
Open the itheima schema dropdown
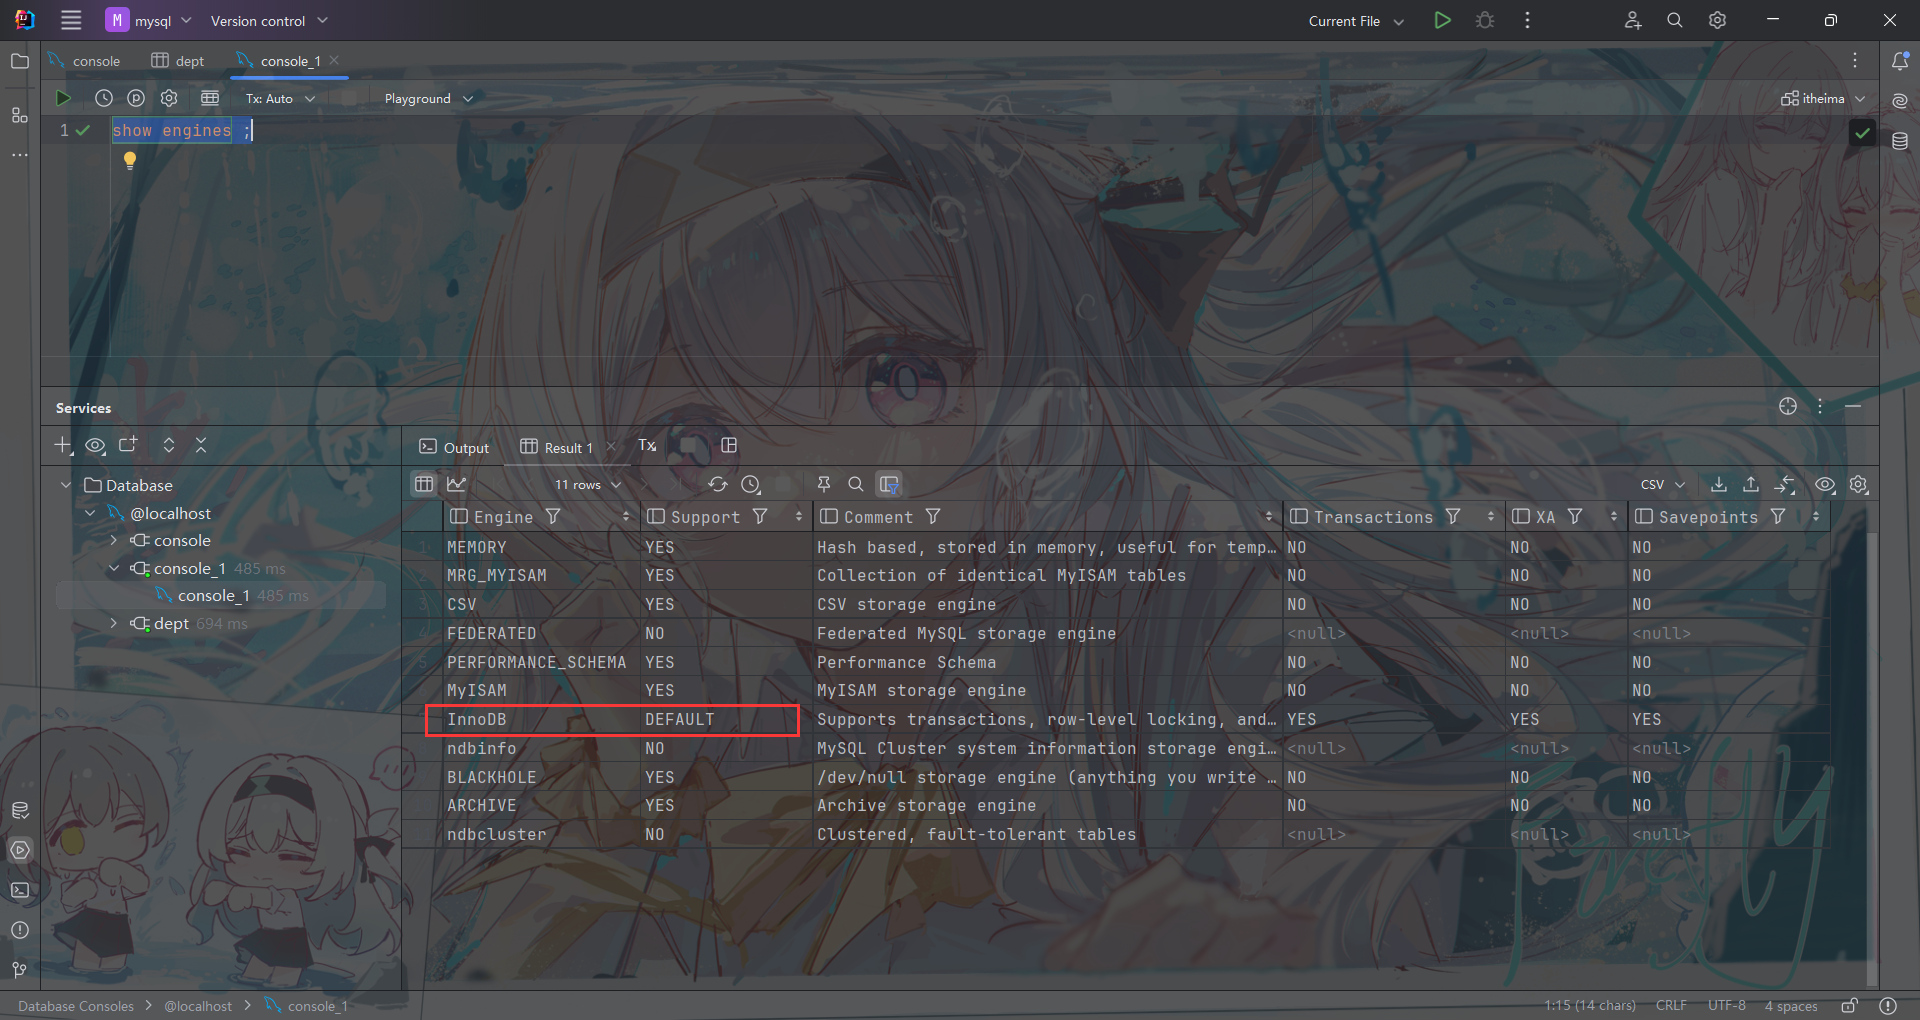point(1823,98)
